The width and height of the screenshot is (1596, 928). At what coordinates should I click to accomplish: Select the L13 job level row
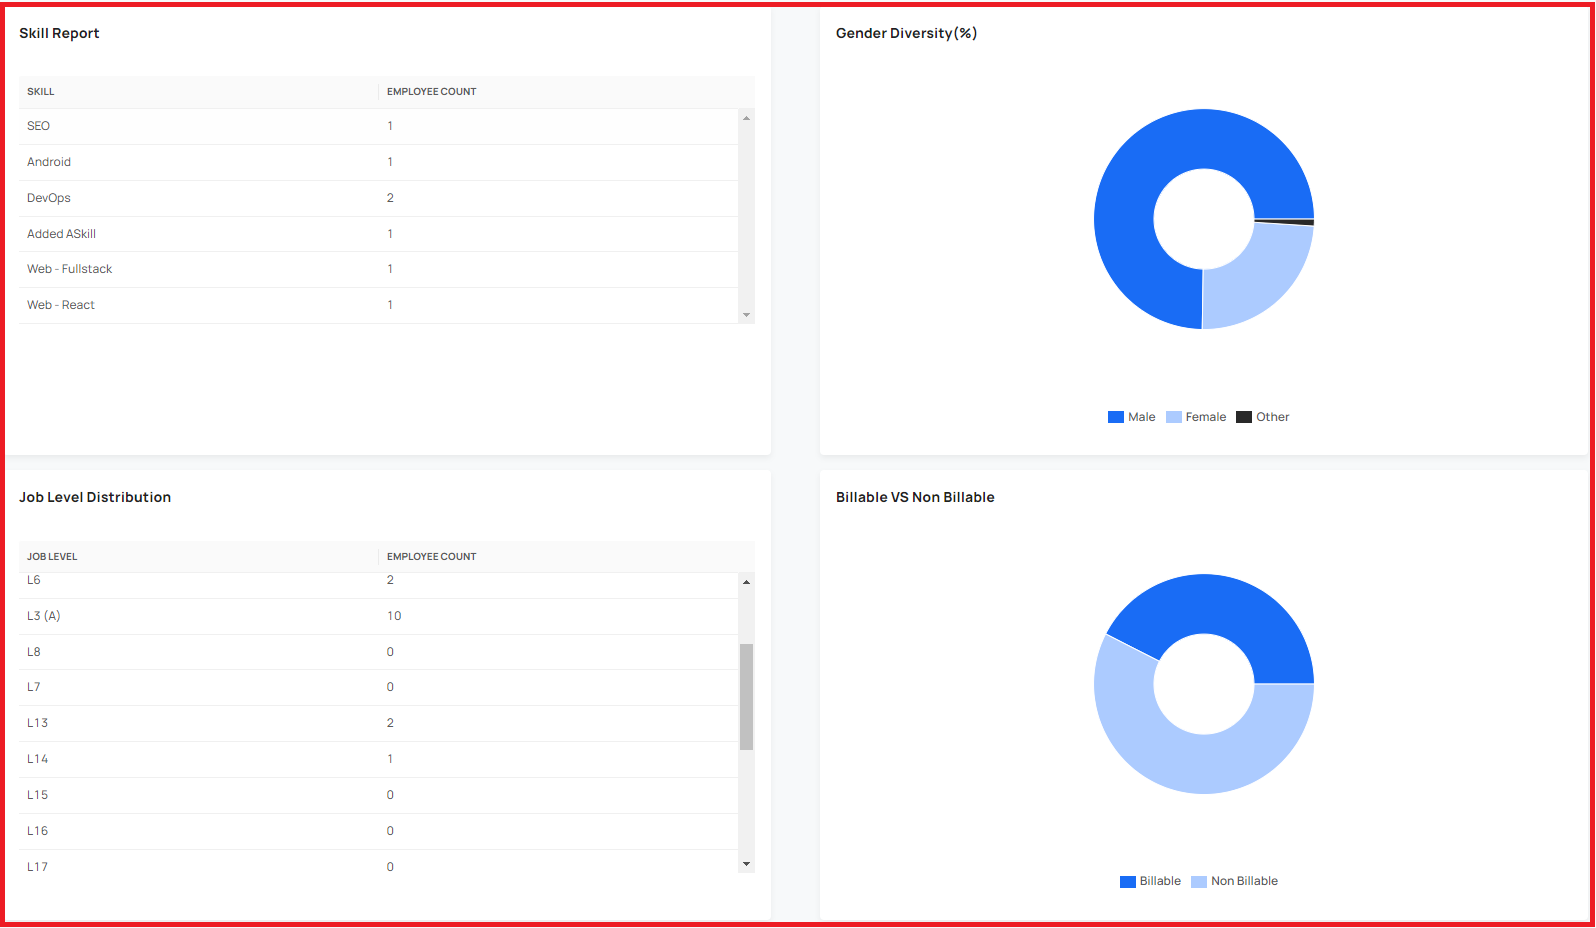coord(379,723)
